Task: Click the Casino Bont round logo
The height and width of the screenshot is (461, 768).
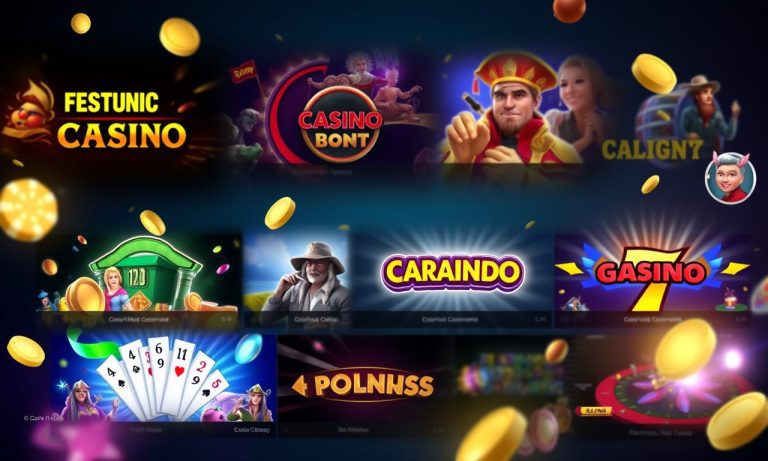Action: [x=340, y=124]
